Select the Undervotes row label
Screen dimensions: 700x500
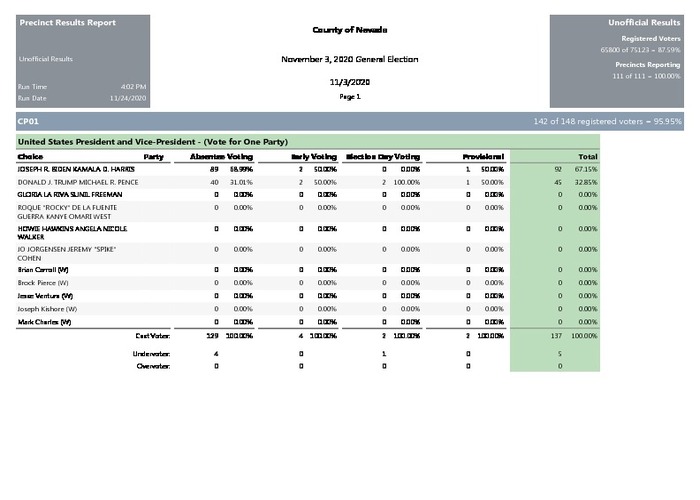tap(152, 354)
